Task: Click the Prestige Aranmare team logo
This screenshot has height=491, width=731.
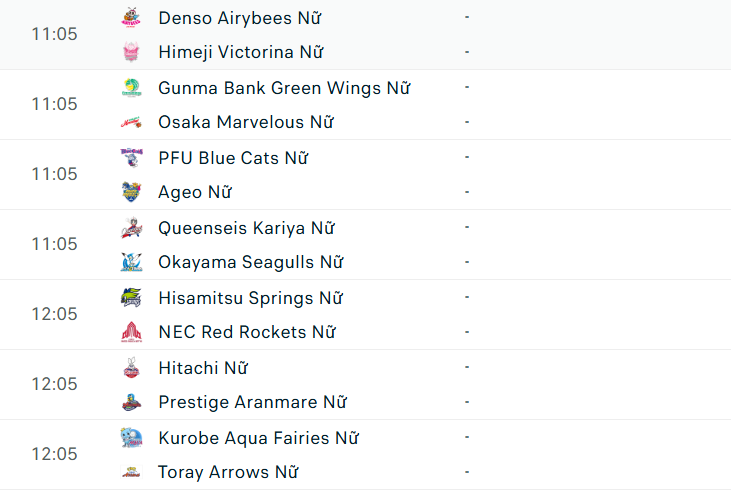Action: coord(131,402)
